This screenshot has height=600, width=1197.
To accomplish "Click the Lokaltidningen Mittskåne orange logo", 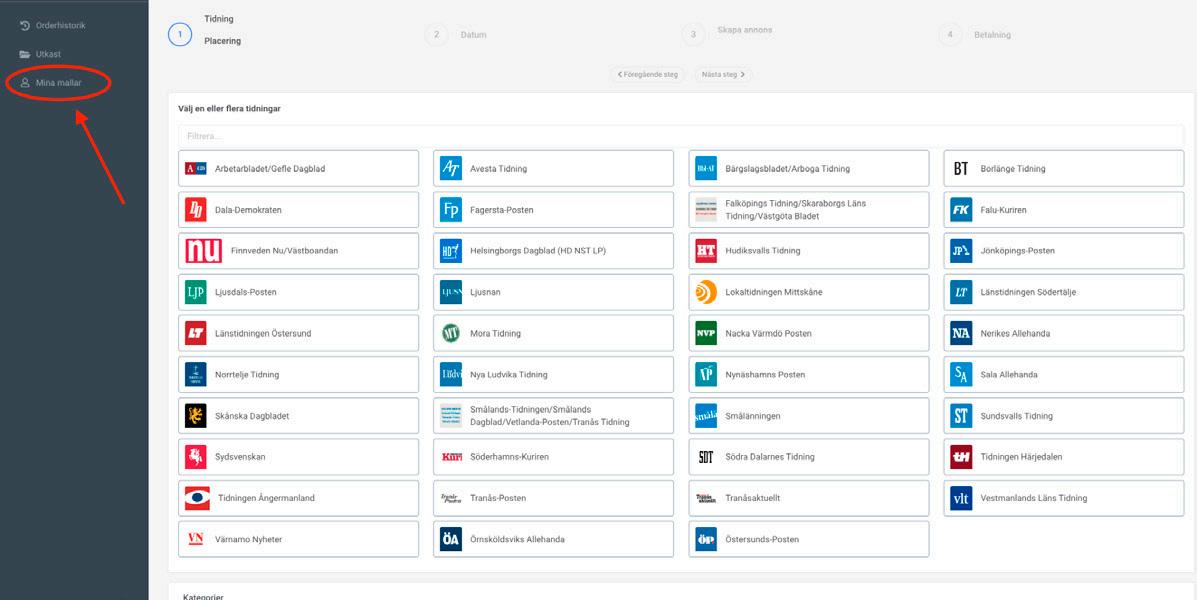I will point(706,292).
